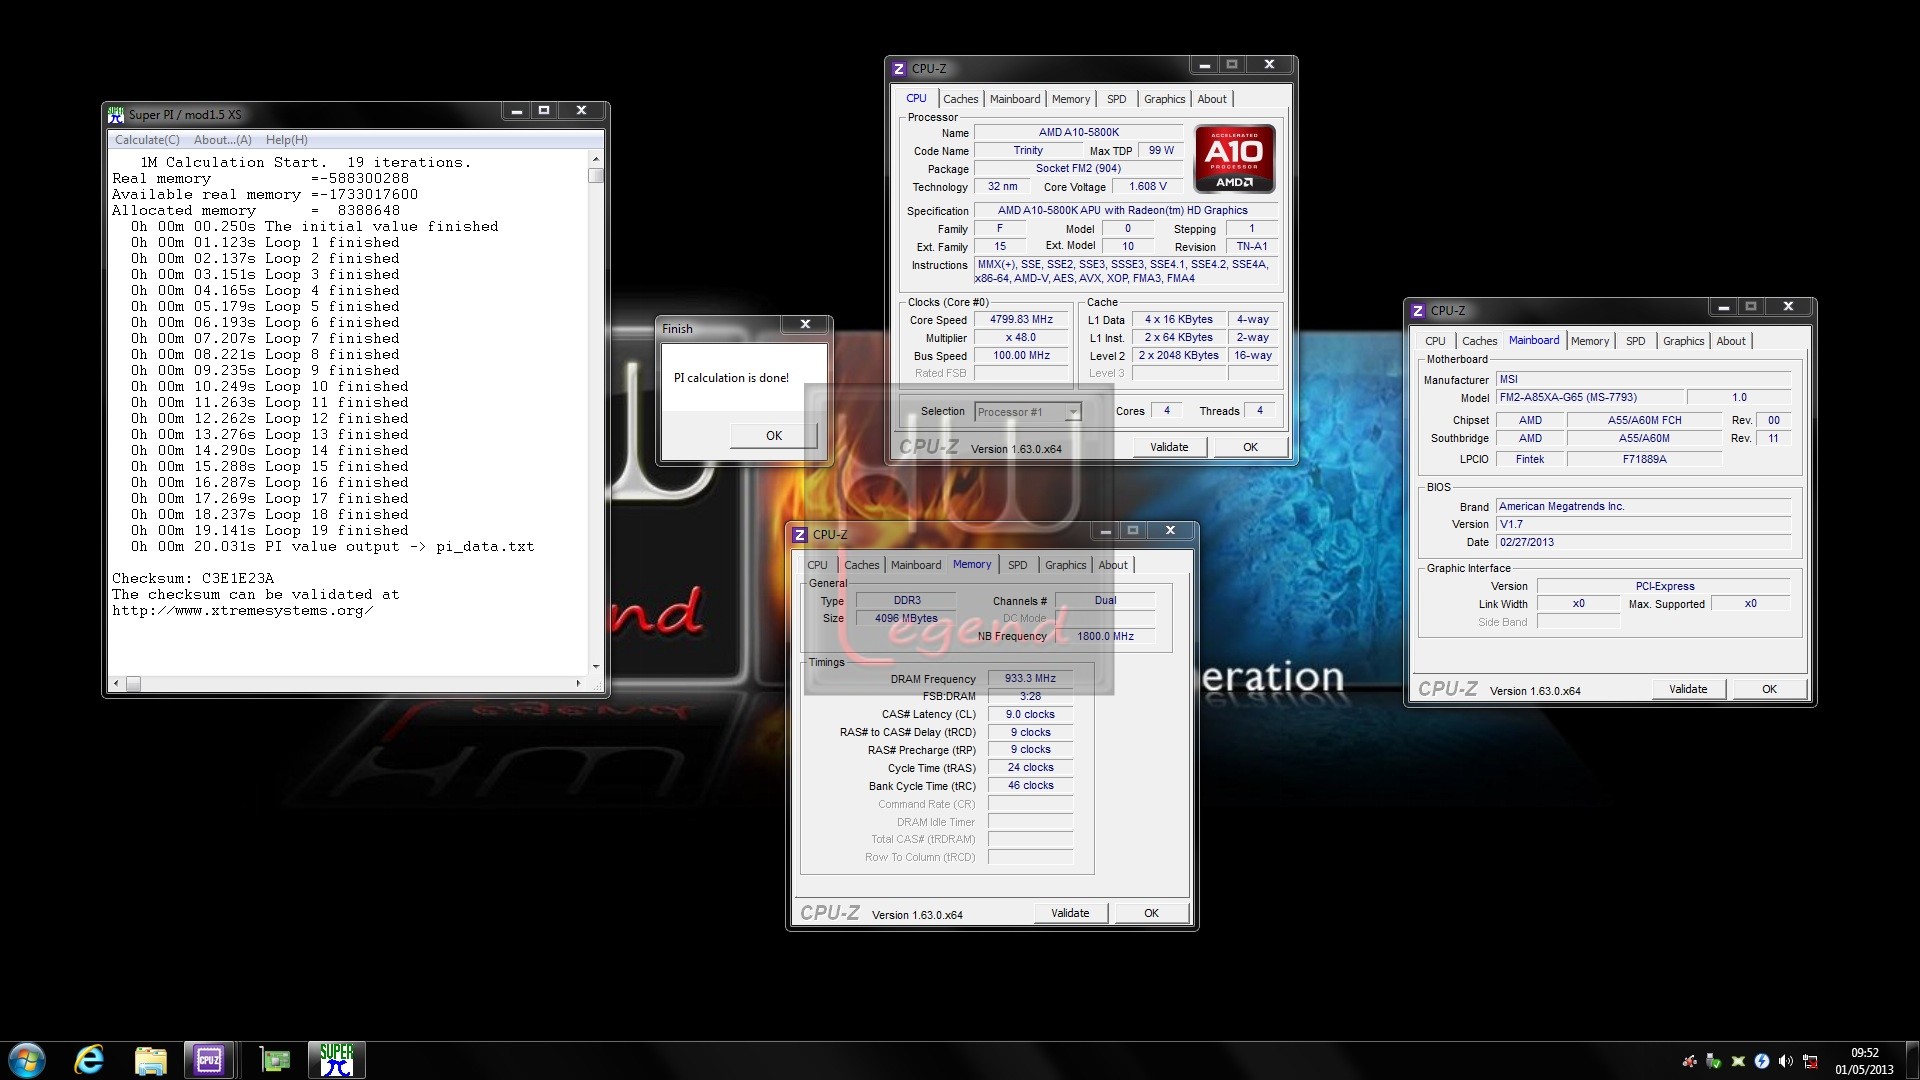Select About tab in CPU-Z Memory window
This screenshot has width=1920, height=1080.
coord(1113,565)
